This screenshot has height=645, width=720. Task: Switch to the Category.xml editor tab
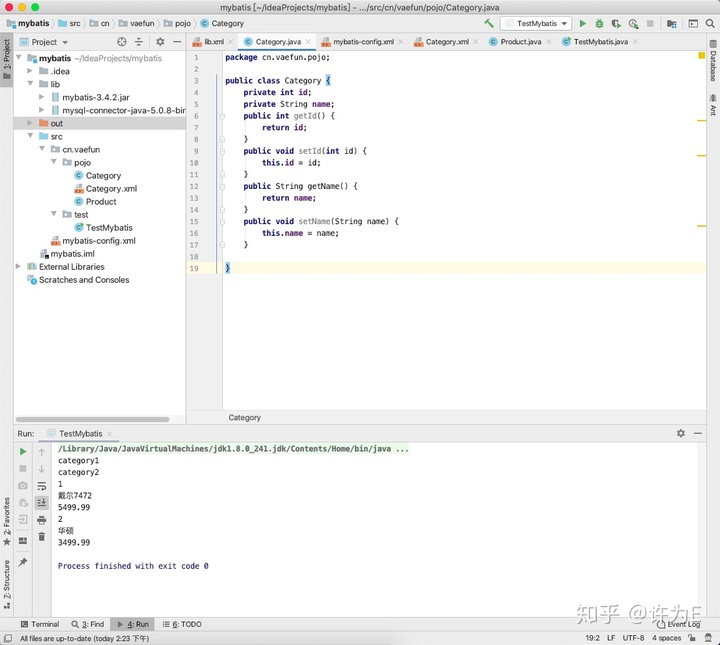(447, 42)
